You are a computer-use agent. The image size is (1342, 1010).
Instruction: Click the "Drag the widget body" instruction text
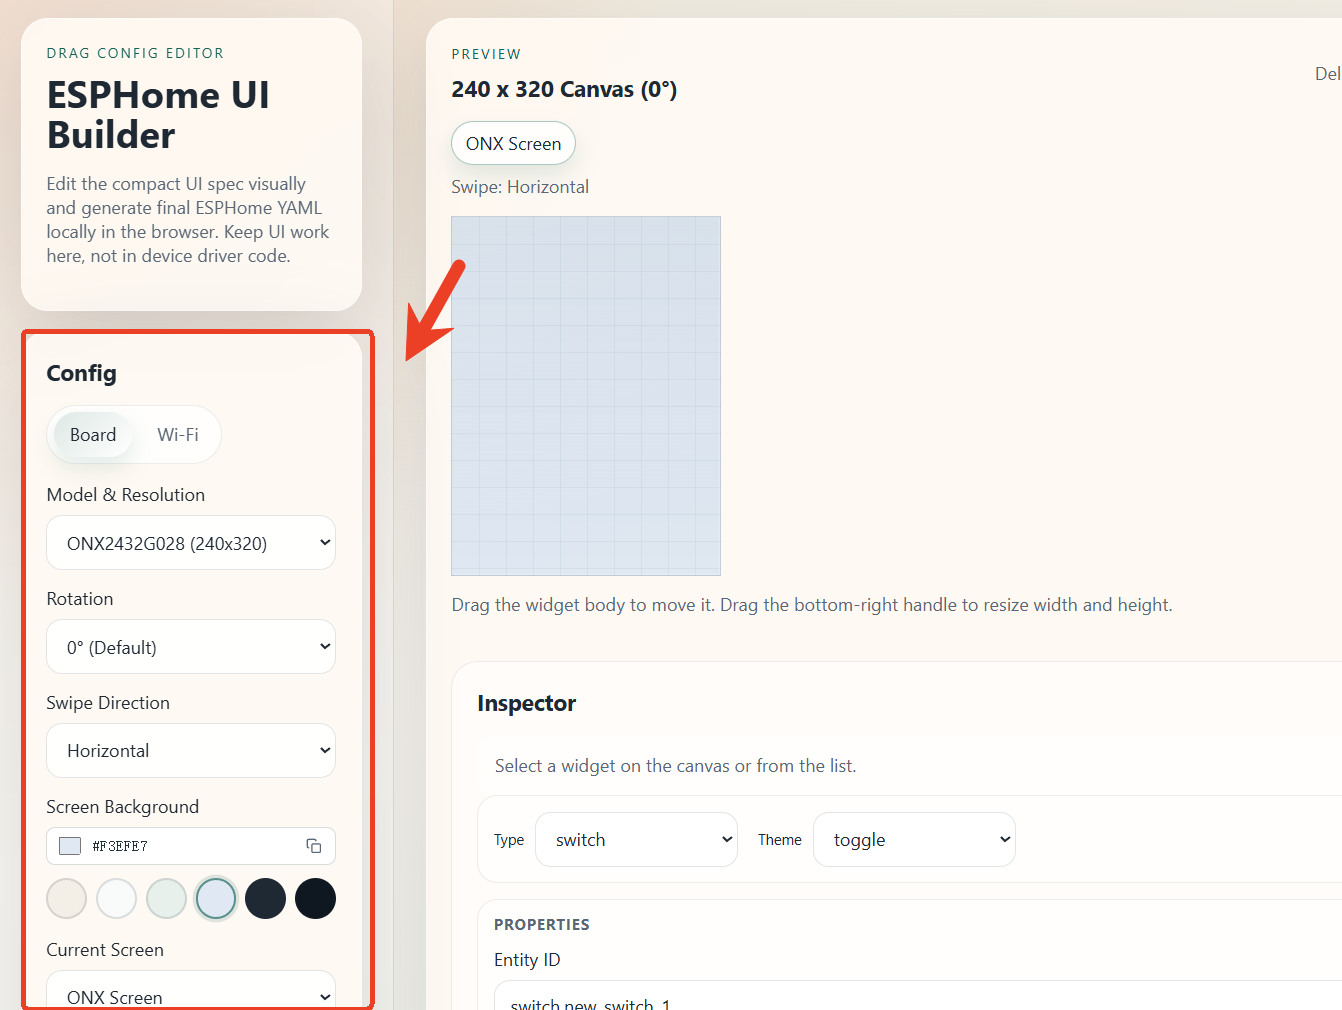[x=812, y=605]
